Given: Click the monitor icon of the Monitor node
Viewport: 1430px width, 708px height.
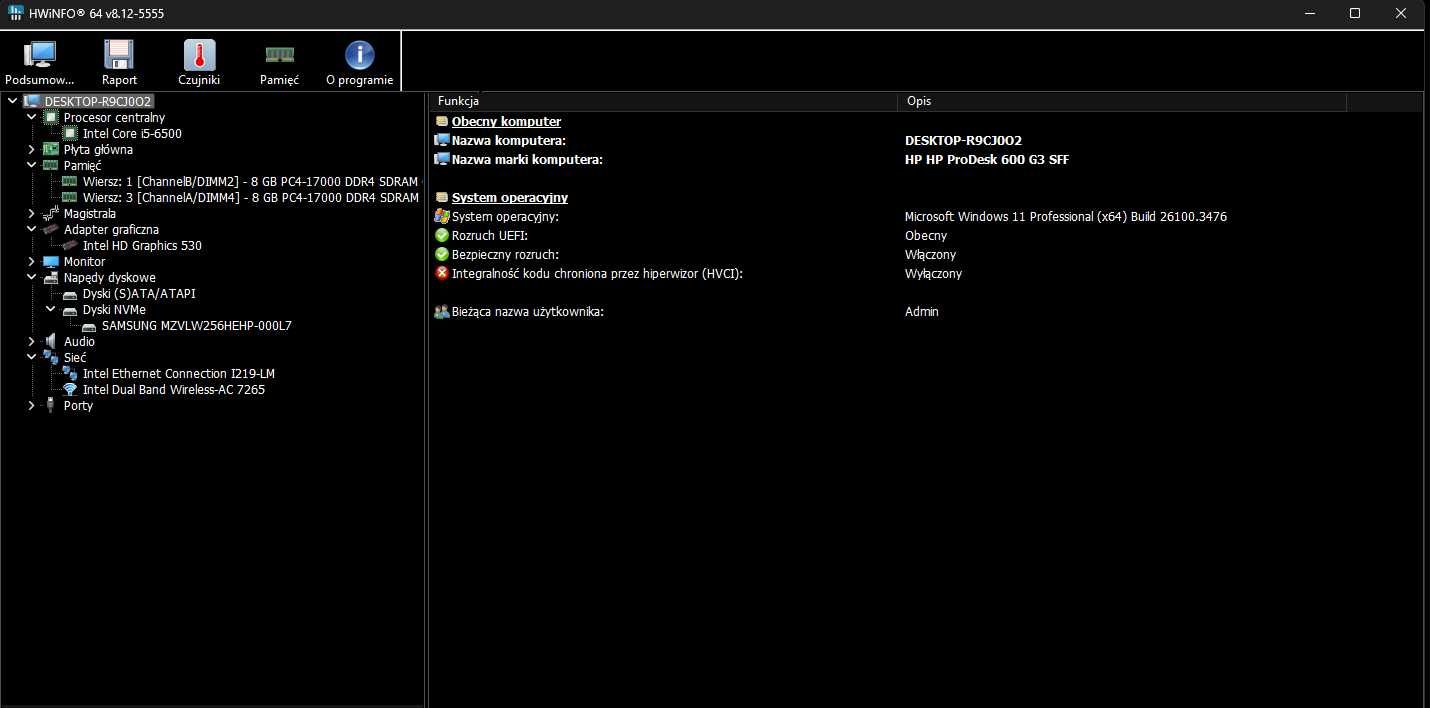Looking at the screenshot, I should (x=51, y=261).
